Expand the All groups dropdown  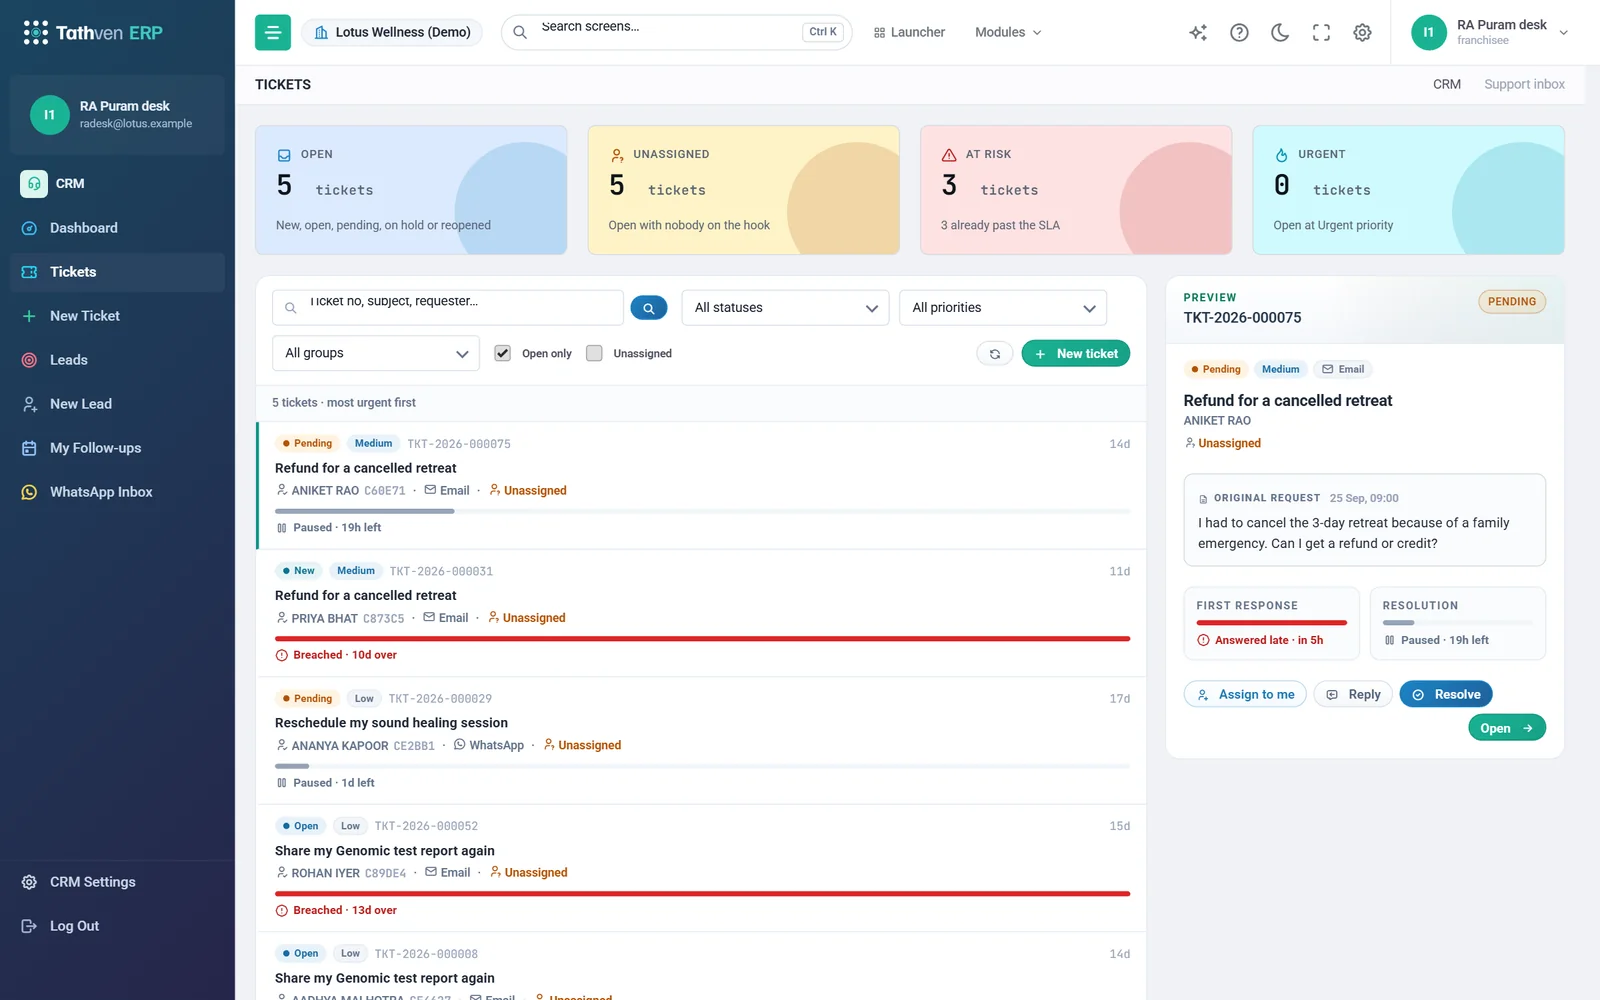[376, 353]
